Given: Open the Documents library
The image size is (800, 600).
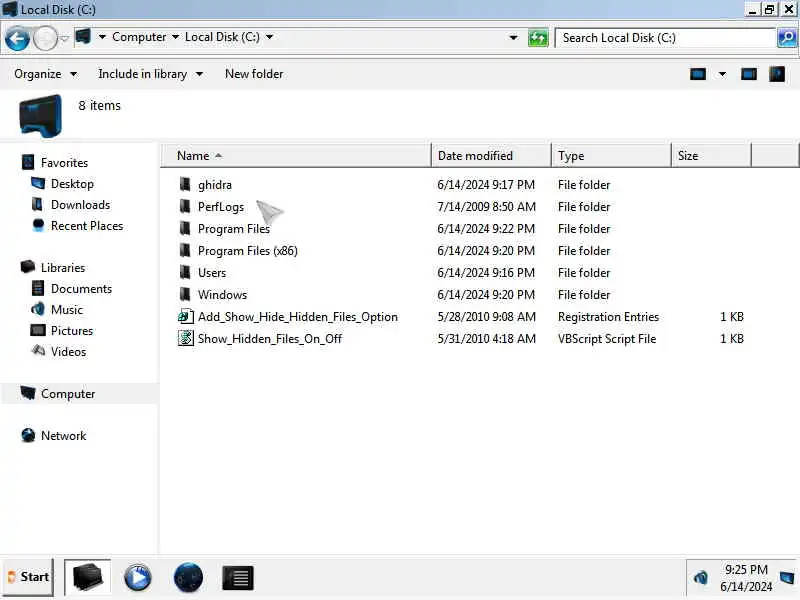Looking at the screenshot, I should coord(81,289).
